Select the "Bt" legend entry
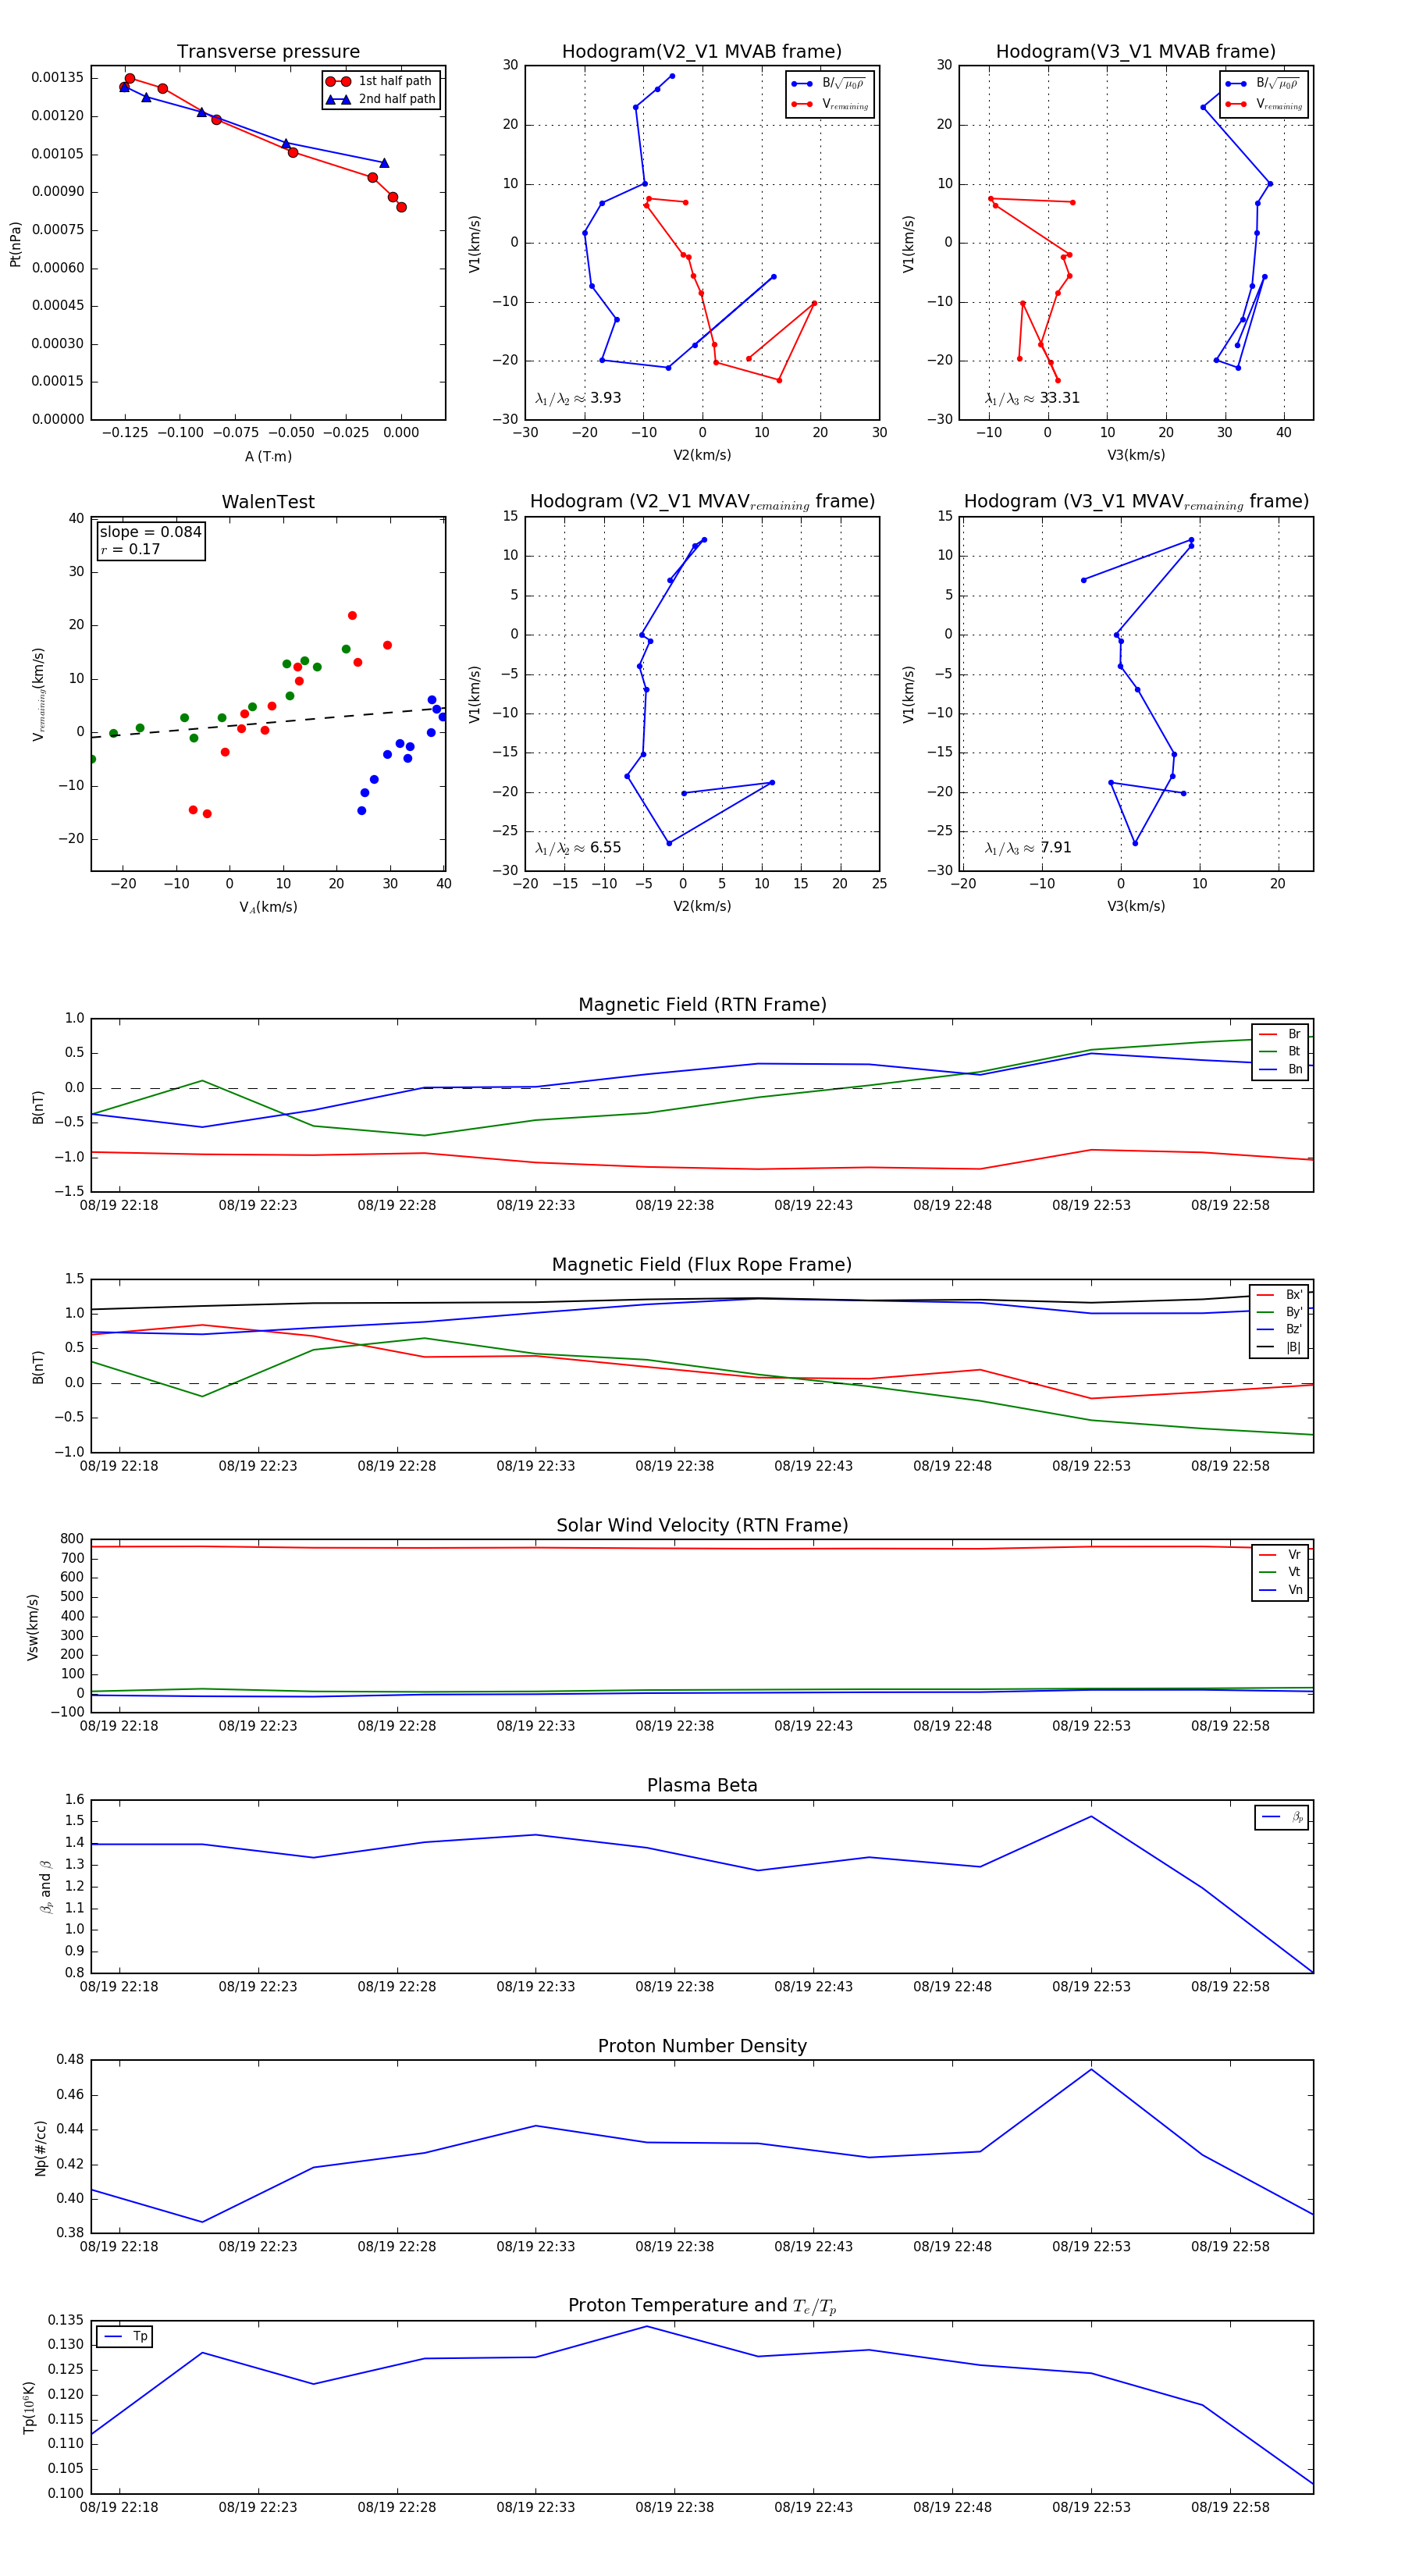This screenshot has width=1405, height=2576. [x=1280, y=1052]
